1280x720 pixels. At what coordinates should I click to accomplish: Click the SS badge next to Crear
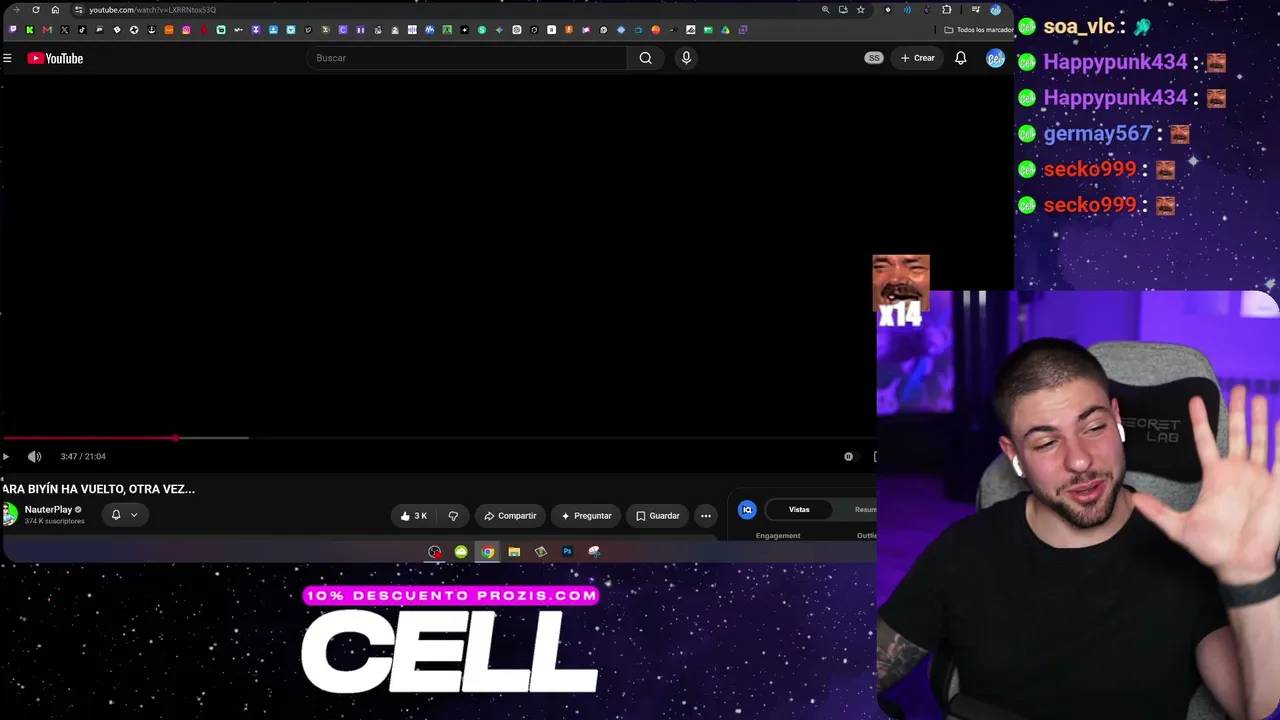[874, 58]
